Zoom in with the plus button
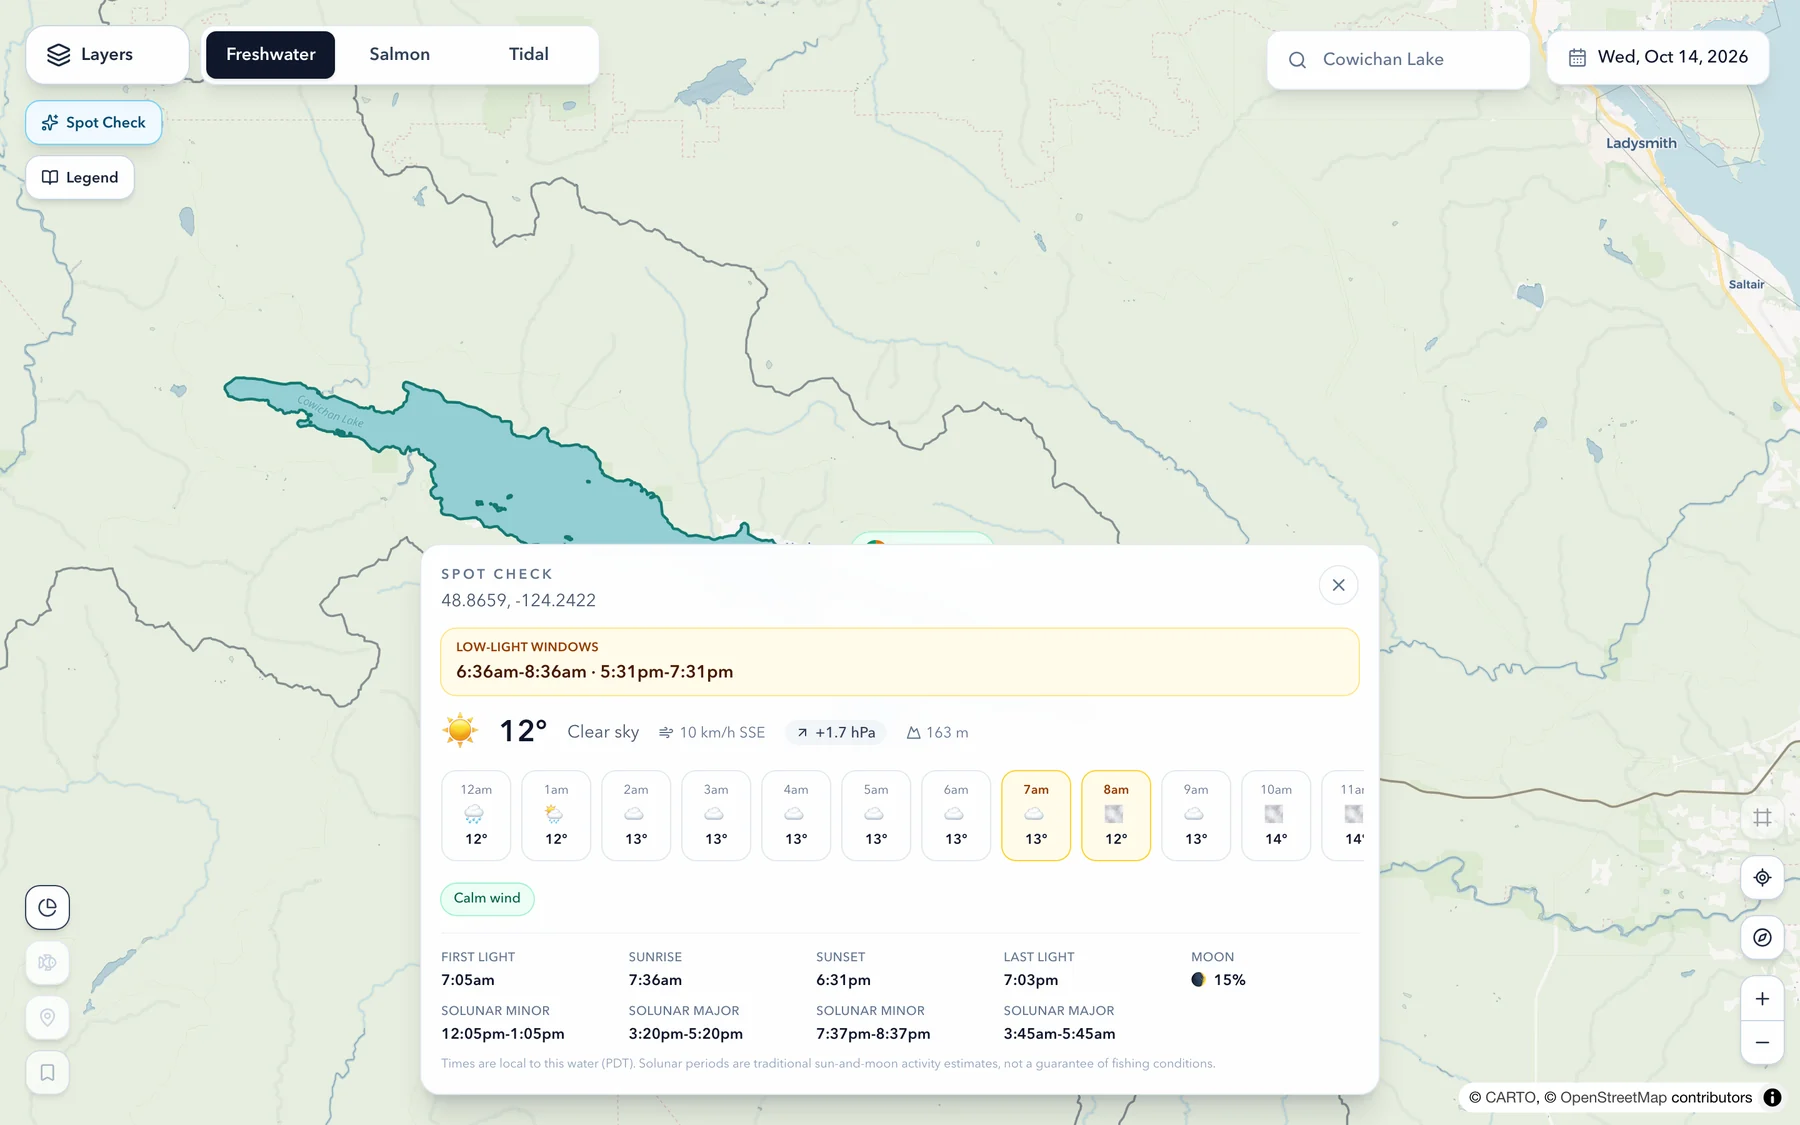The width and height of the screenshot is (1800, 1125). 1762,999
